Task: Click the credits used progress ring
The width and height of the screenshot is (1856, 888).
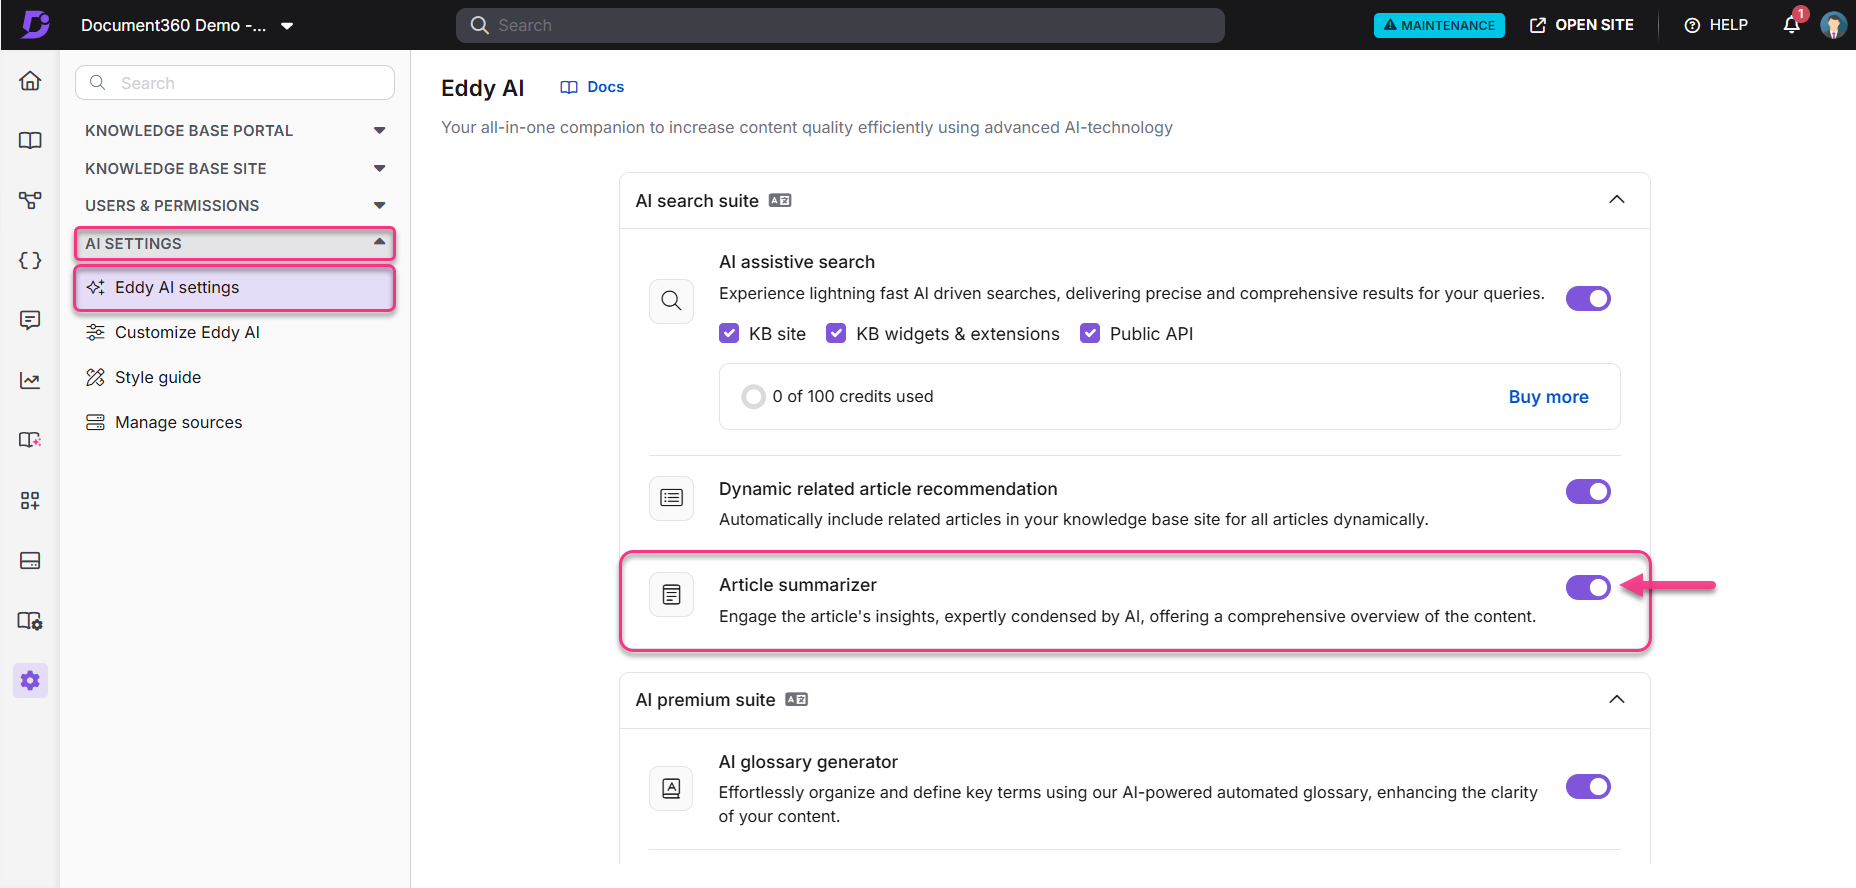Action: point(753,397)
